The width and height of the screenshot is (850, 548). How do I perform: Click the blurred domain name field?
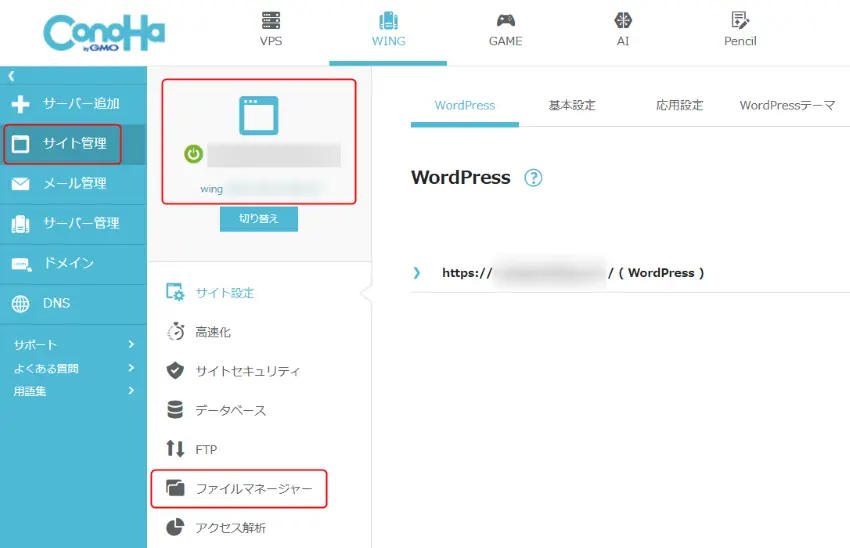coord(274,156)
